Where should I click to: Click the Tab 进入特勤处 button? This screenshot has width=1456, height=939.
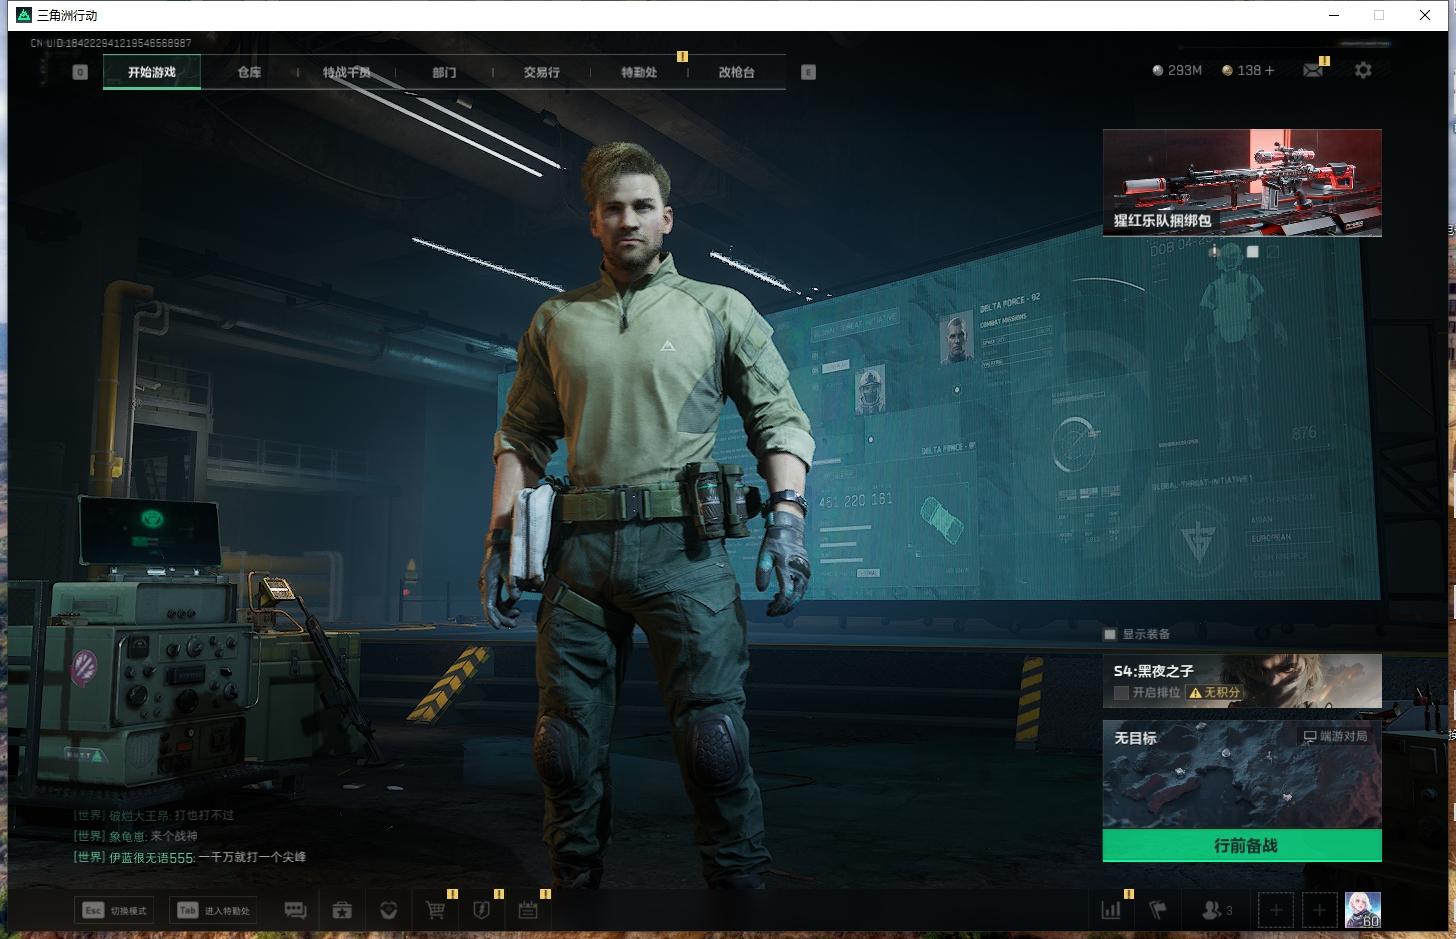click(214, 910)
